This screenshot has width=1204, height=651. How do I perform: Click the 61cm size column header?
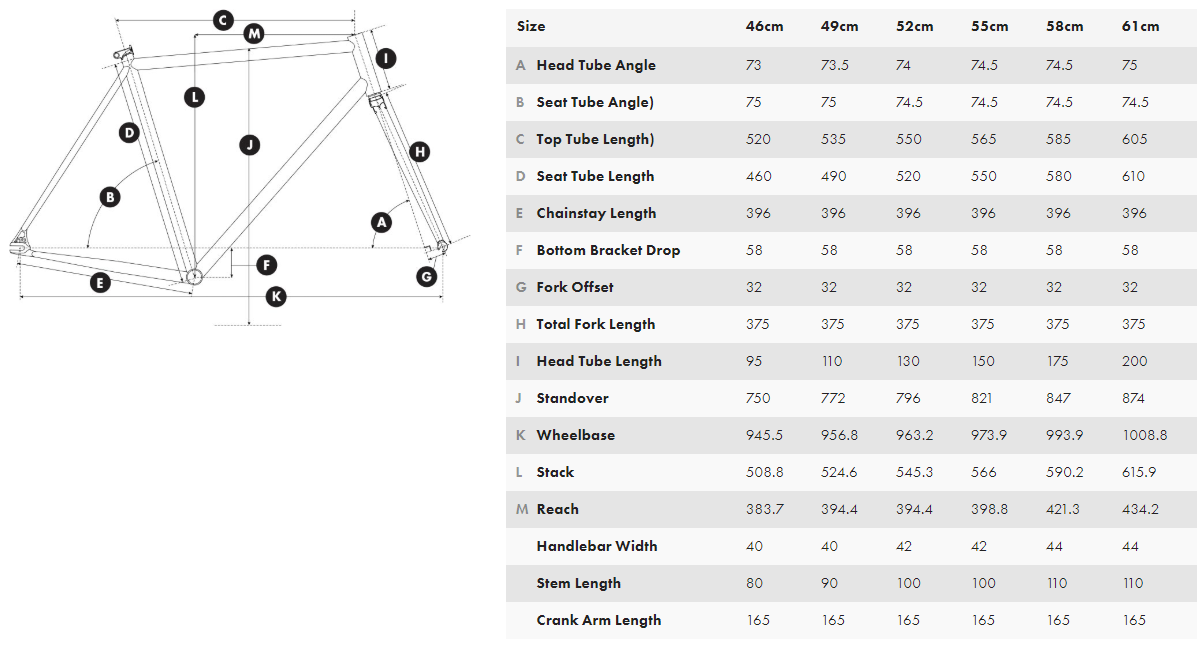(1140, 26)
